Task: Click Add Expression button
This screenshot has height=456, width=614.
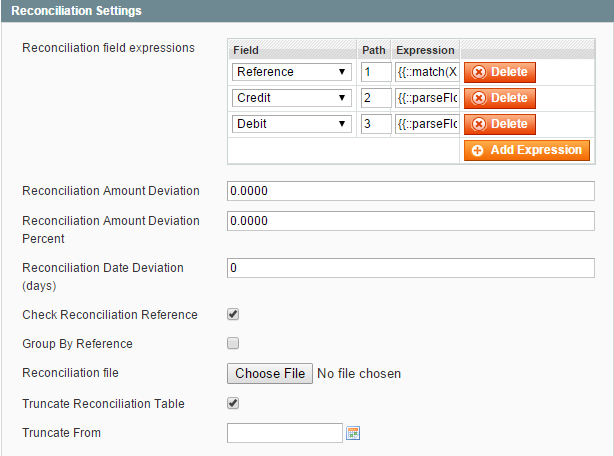Action: tap(526, 150)
